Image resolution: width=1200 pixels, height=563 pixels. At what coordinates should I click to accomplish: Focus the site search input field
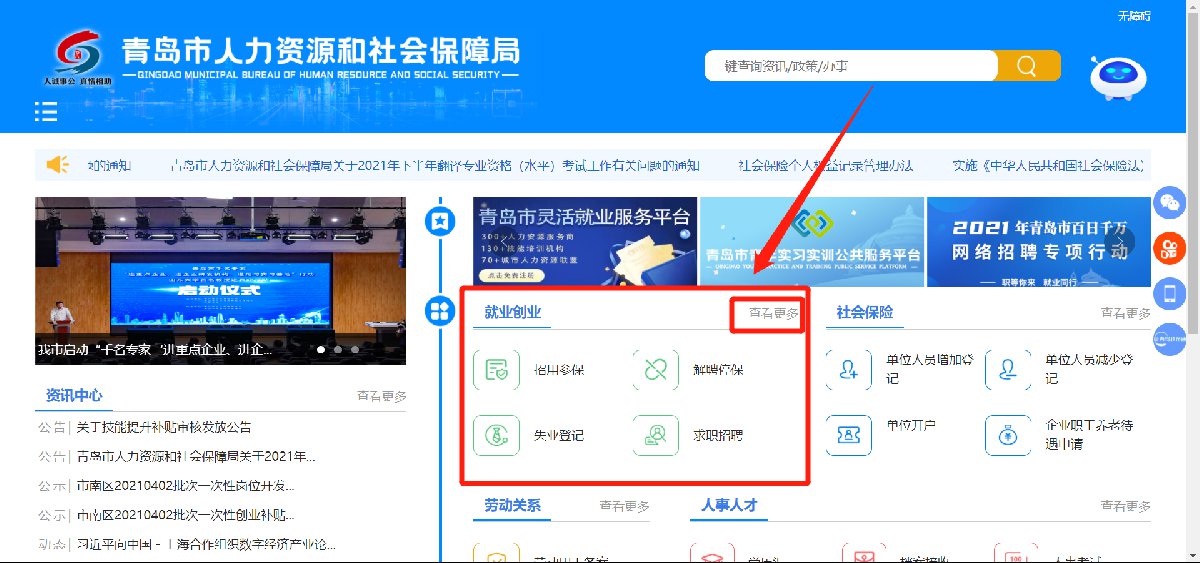pyautogui.click(x=851, y=66)
